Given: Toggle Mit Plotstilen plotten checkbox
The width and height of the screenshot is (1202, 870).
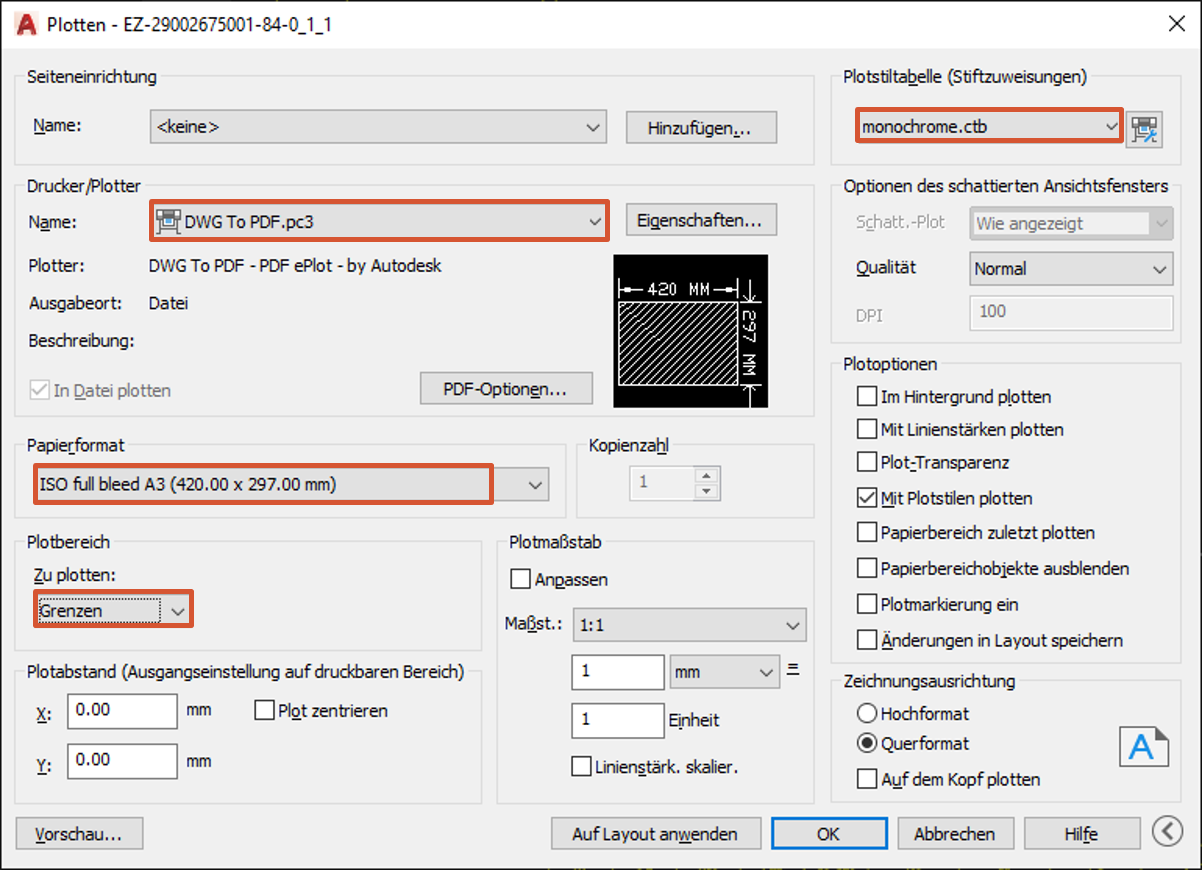Looking at the screenshot, I should point(866,498).
